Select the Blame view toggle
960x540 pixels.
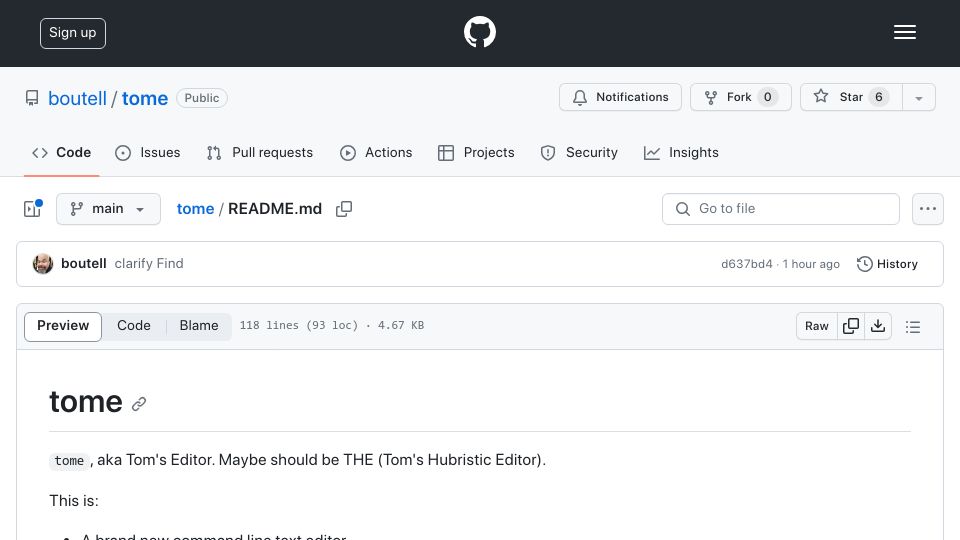coord(199,326)
